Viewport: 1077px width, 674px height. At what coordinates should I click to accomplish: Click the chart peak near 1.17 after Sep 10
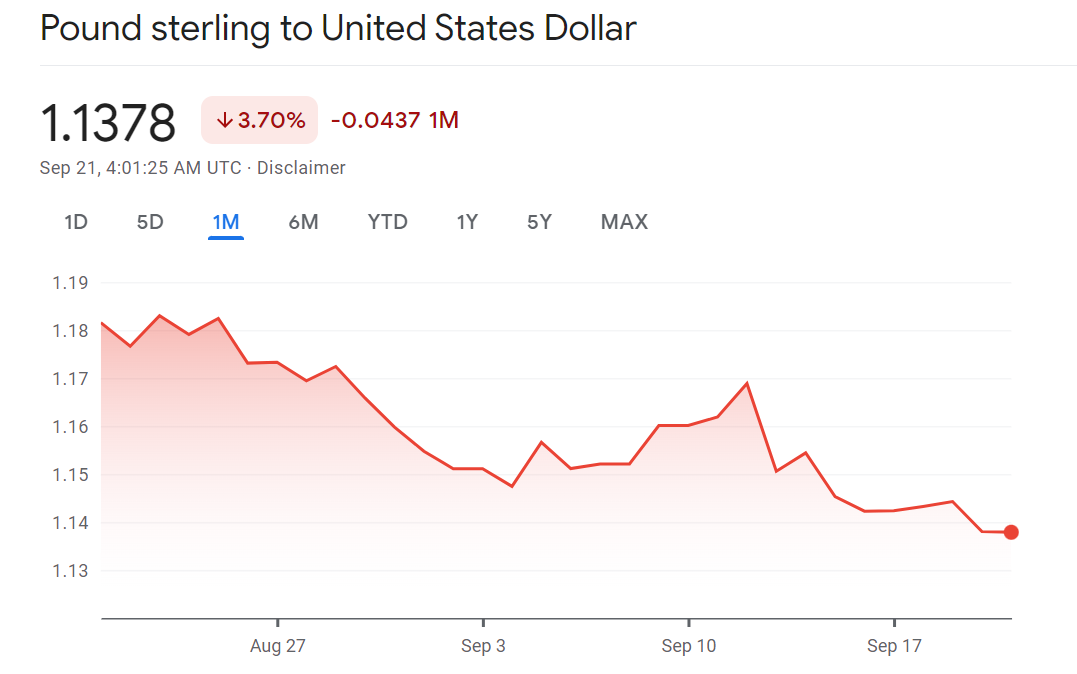click(x=747, y=383)
